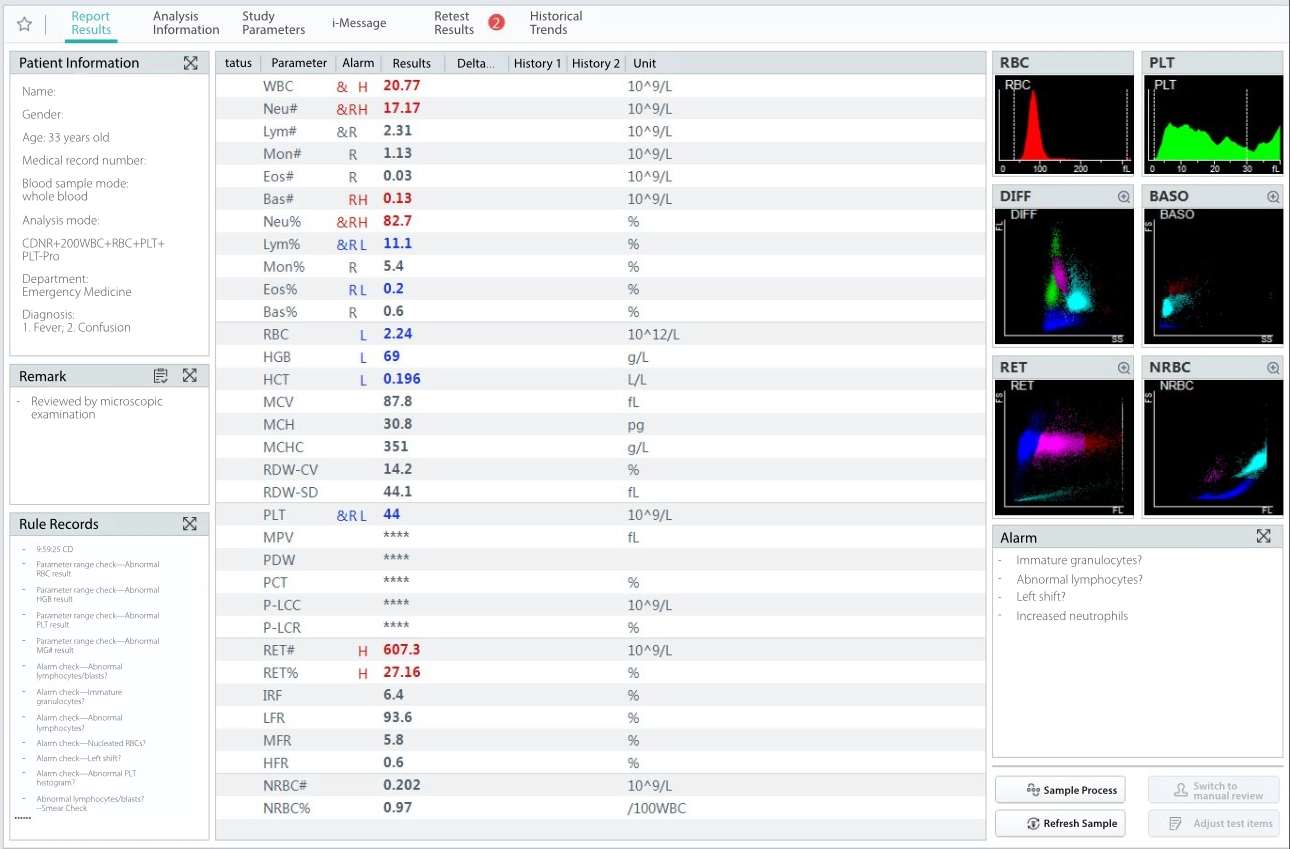The width and height of the screenshot is (1290, 849).
Task: Zoom into the NRBC scattergram
Action: coord(1273,368)
